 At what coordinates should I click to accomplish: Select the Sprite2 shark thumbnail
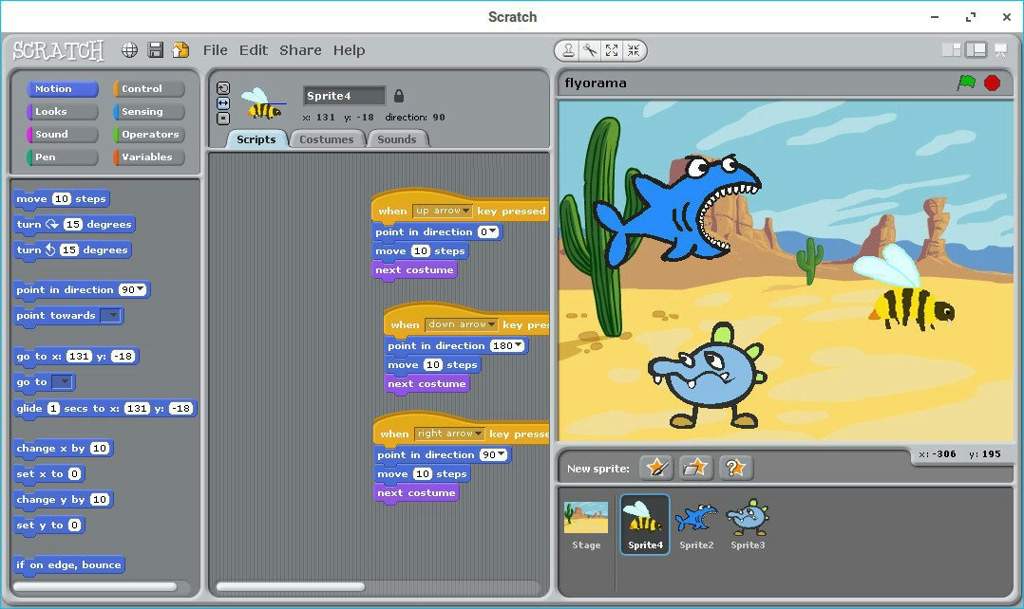[696, 524]
